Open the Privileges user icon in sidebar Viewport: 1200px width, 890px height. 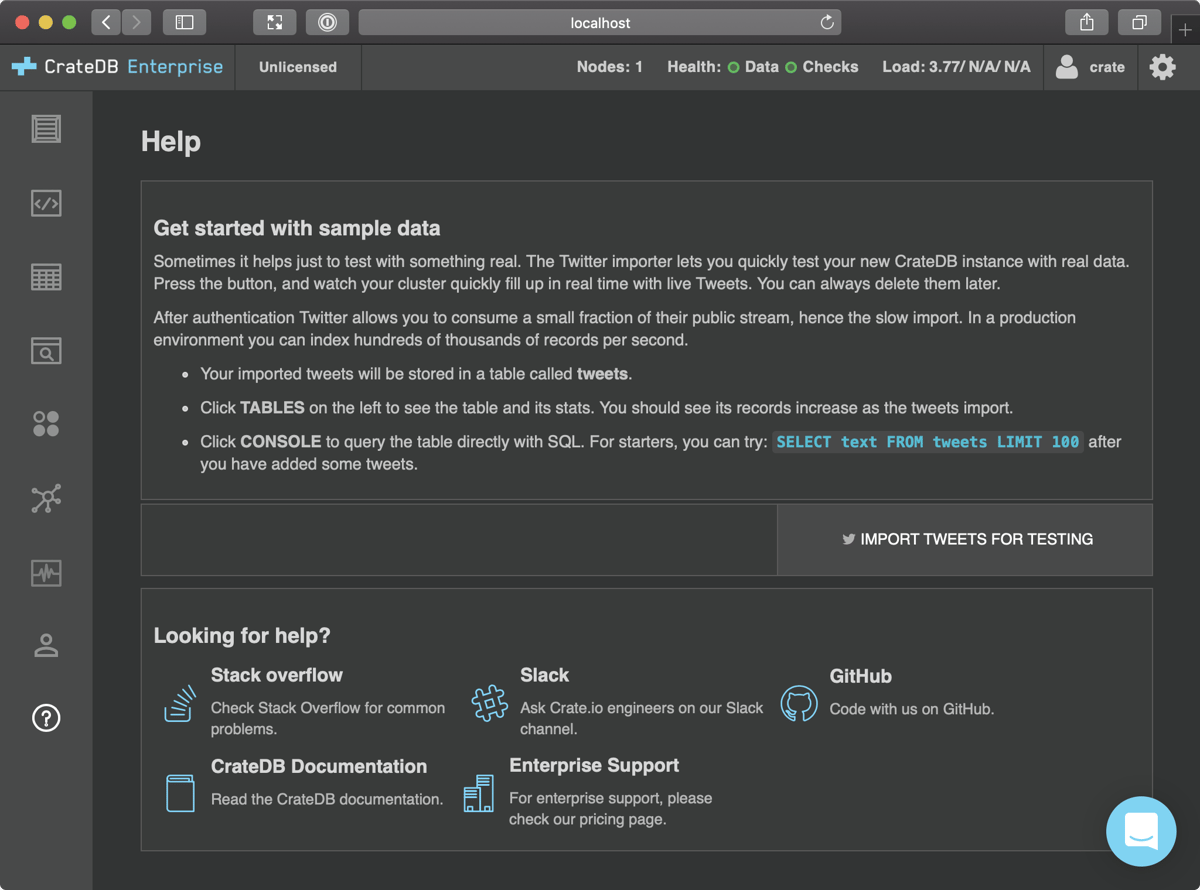45,645
